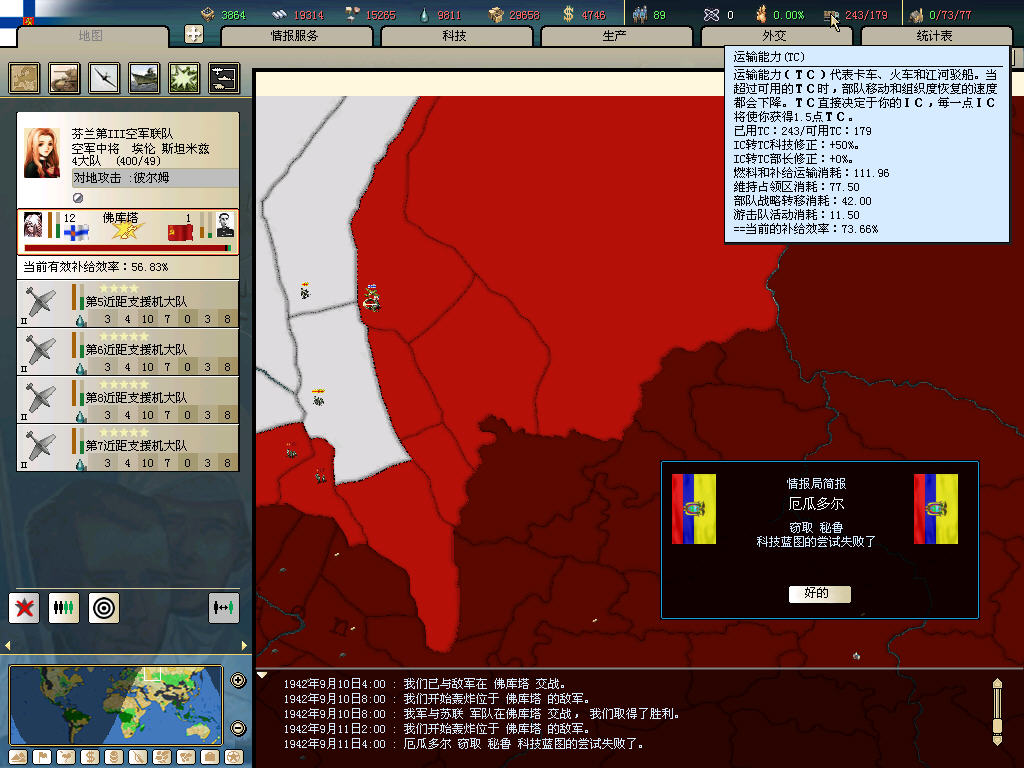Zoom out the minimap with minus

pyautogui.click(x=238, y=728)
